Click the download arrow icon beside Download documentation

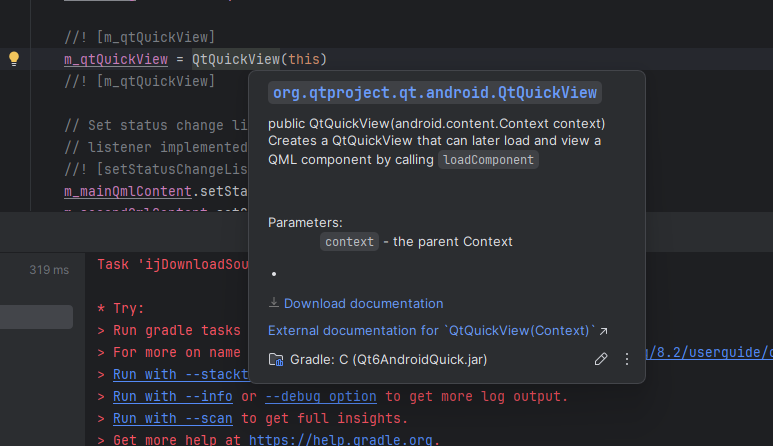click(274, 303)
